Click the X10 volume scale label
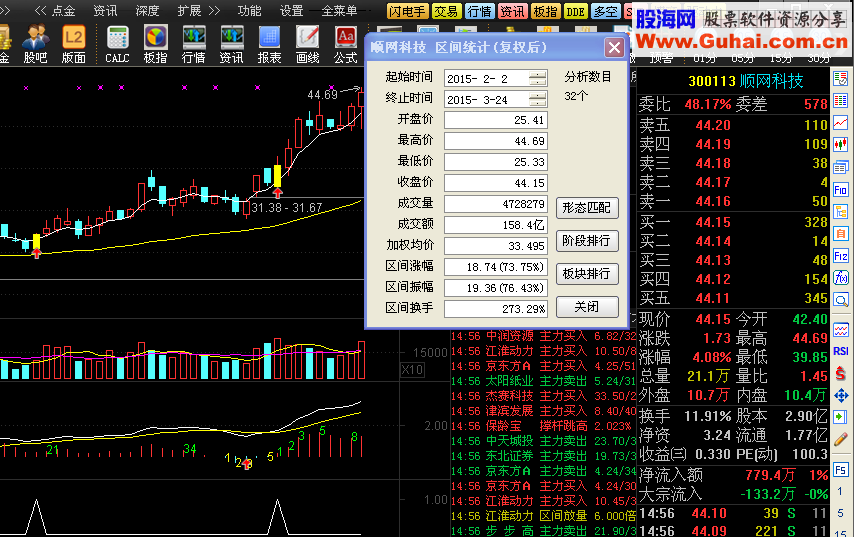The height and width of the screenshot is (537, 854). coord(412,370)
